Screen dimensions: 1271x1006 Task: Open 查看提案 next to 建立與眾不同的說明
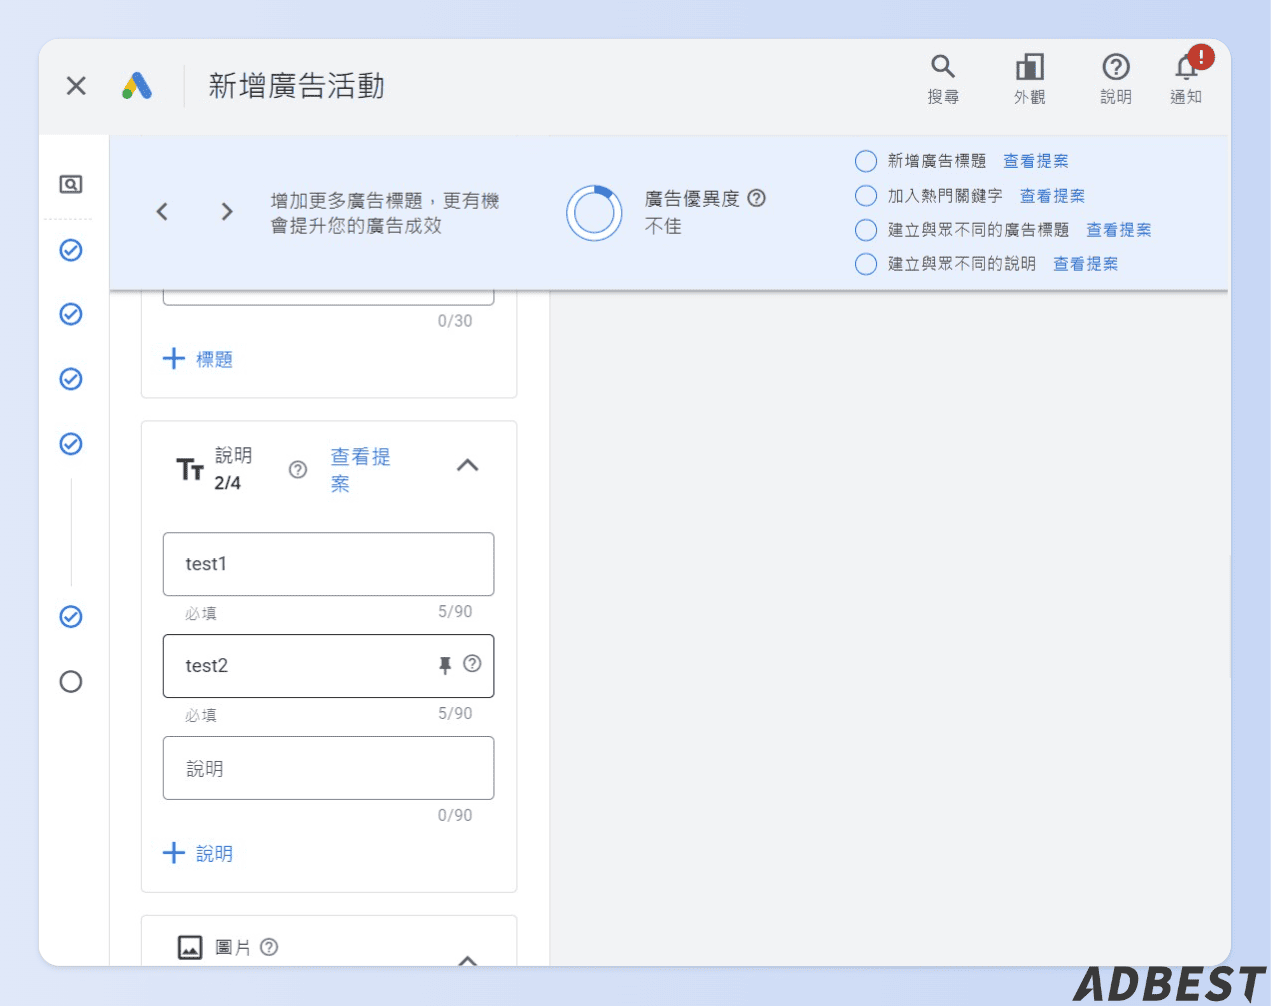pos(1085,263)
